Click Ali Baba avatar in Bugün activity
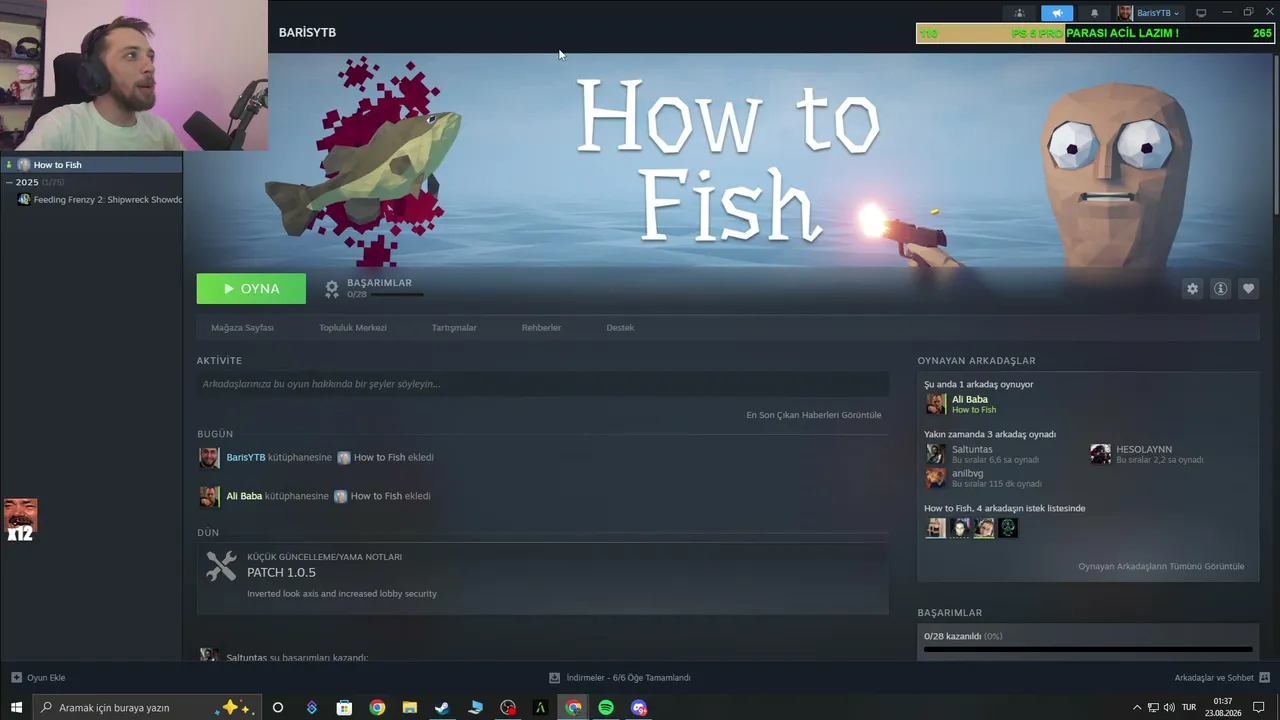 click(209, 496)
